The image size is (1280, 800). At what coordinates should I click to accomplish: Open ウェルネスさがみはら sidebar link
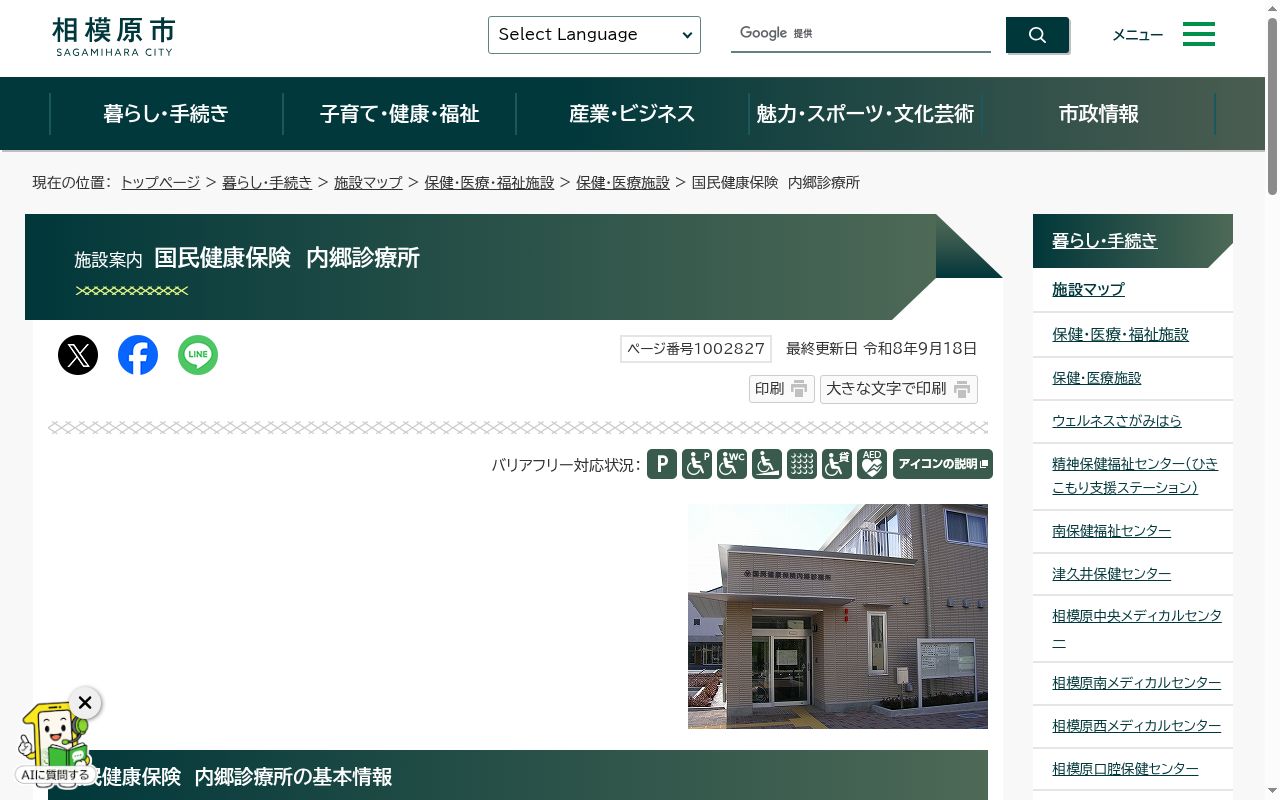click(x=1116, y=421)
